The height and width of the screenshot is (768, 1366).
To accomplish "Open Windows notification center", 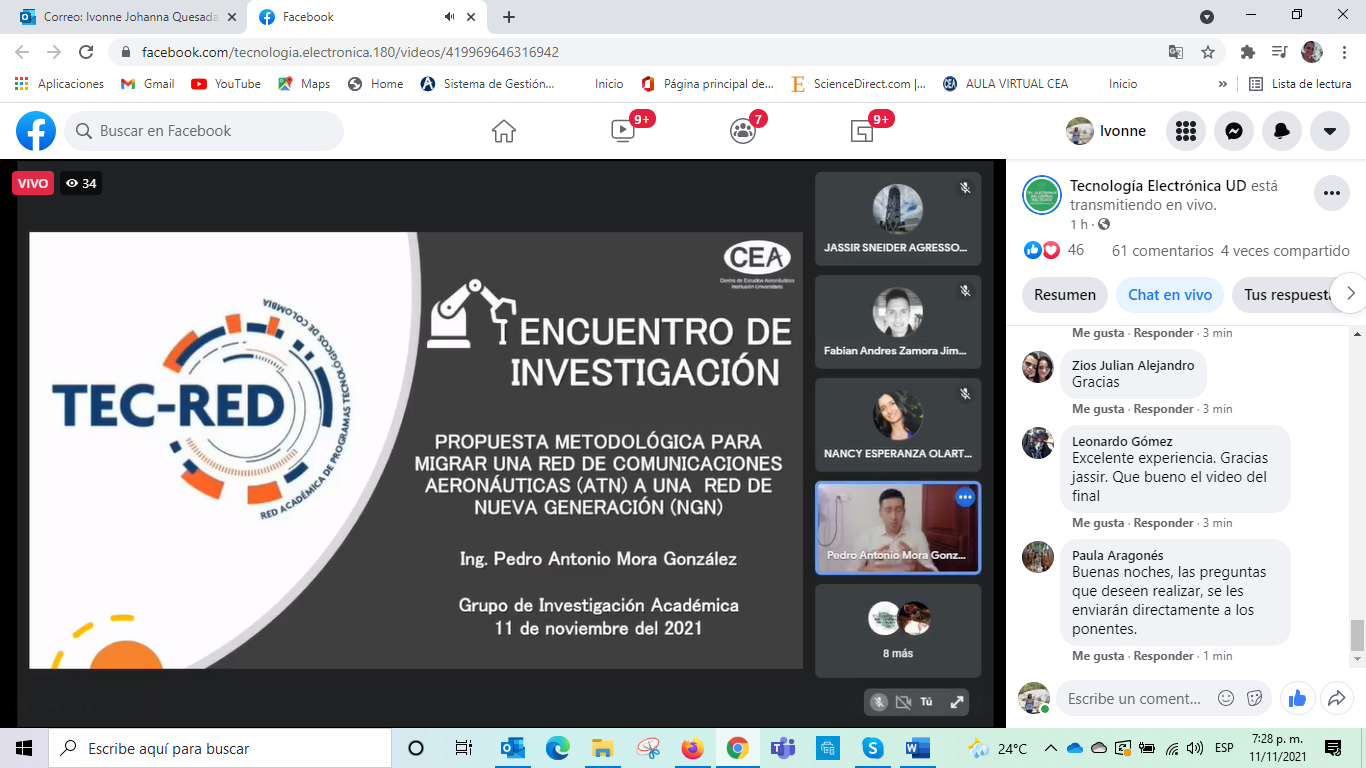I will point(1332,748).
